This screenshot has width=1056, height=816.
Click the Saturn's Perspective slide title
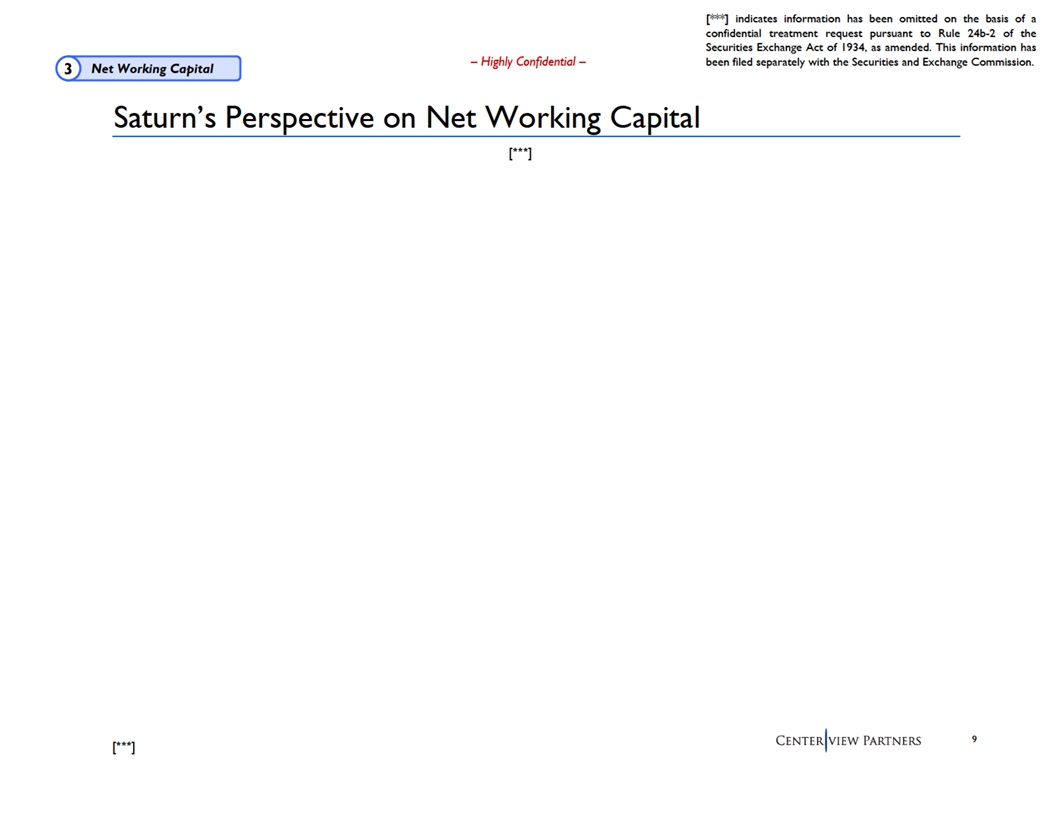(x=406, y=118)
